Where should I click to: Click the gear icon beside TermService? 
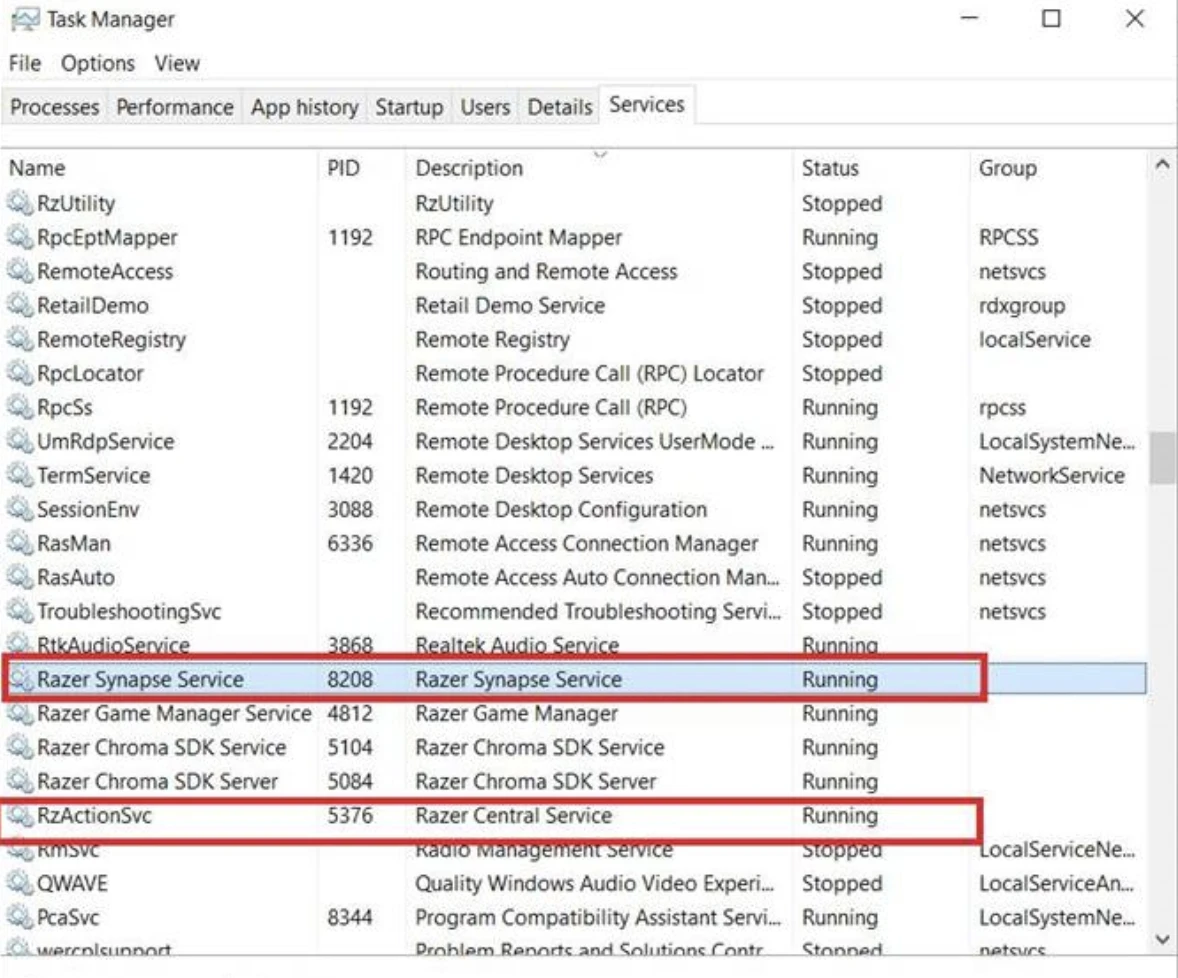click(20, 475)
